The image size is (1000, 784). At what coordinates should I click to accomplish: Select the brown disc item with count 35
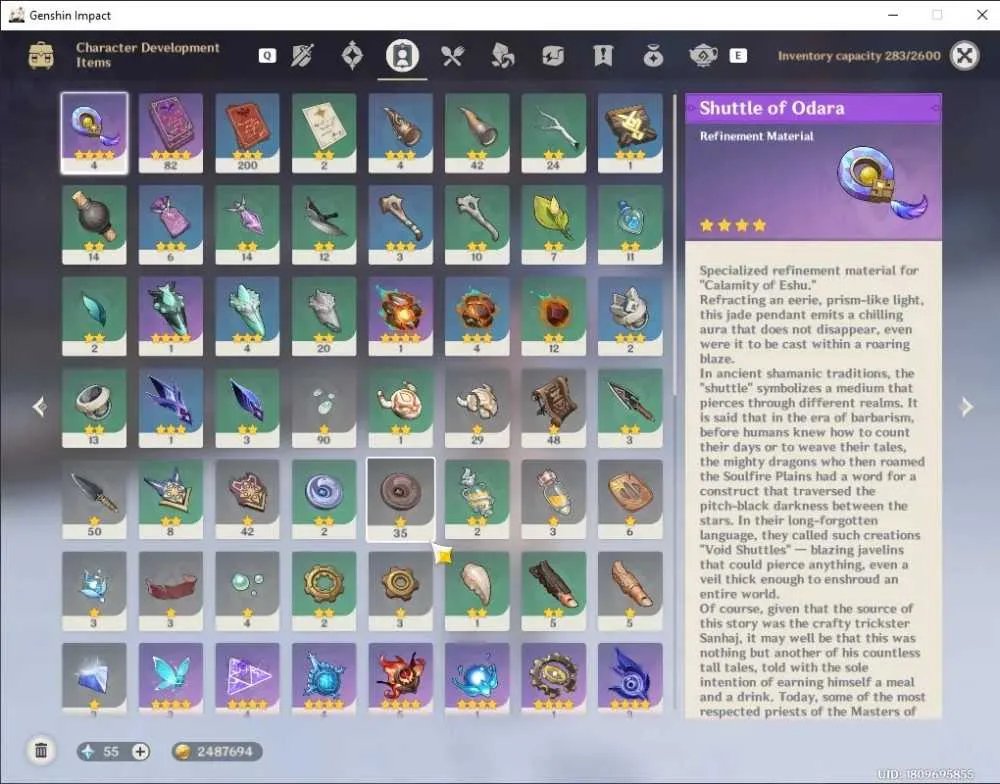pos(401,499)
